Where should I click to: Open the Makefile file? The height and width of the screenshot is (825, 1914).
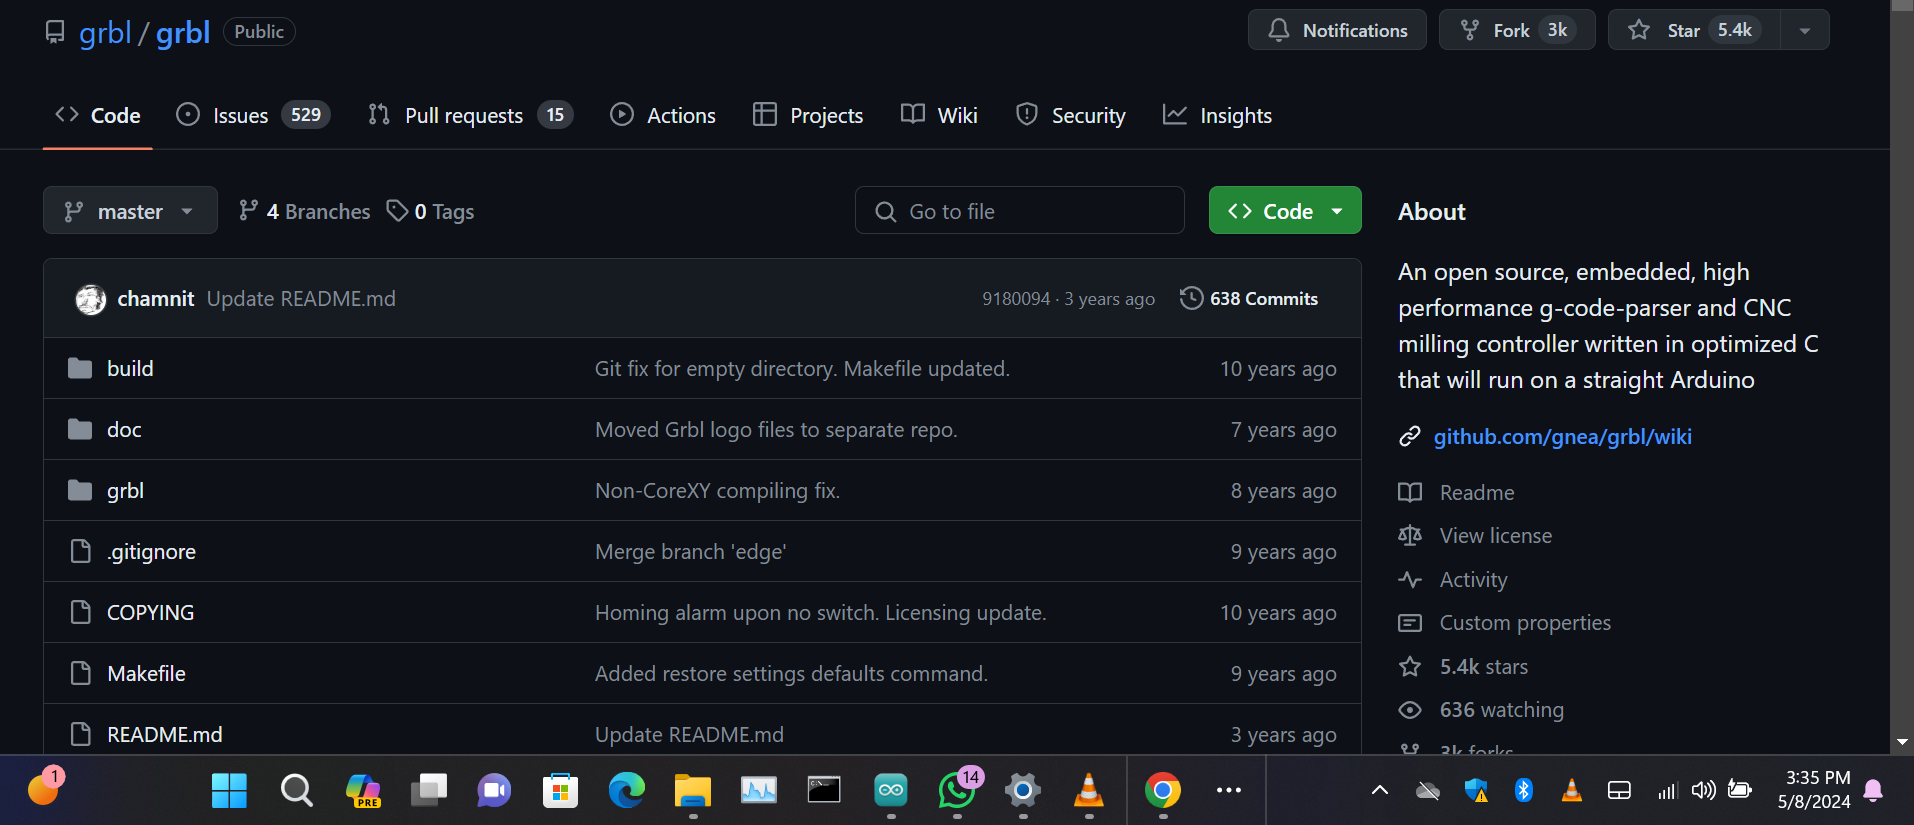pos(146,673)
